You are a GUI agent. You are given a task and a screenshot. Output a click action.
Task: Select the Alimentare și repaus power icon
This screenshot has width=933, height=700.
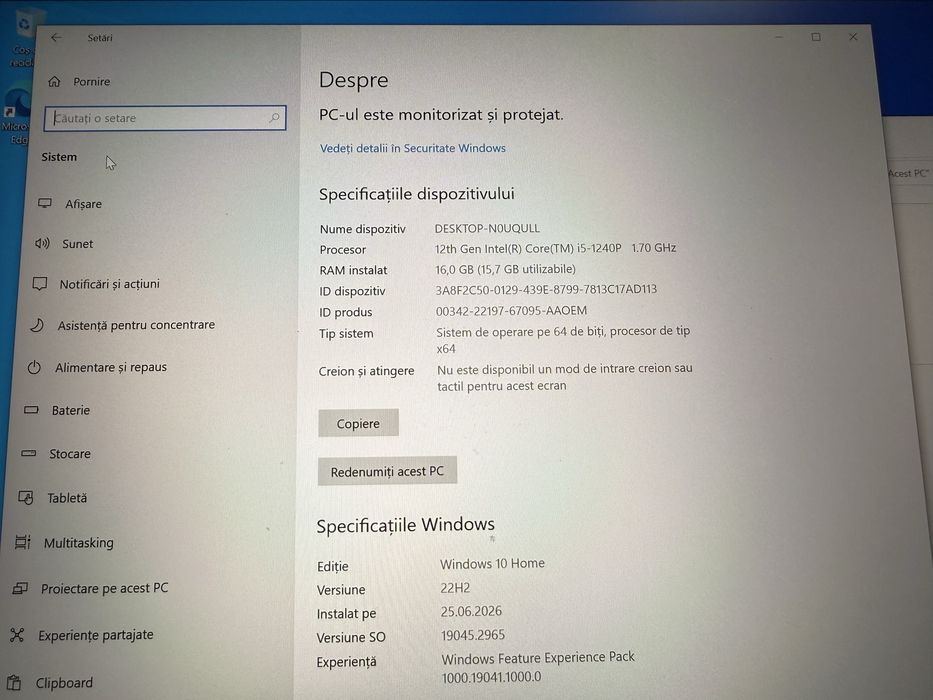coord(34,367)
